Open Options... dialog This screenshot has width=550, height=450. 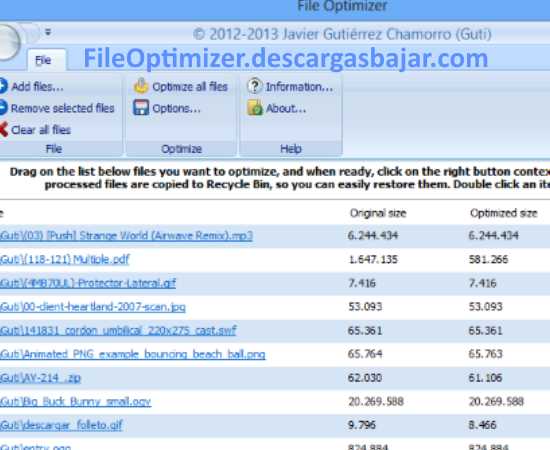tap(176, 108)
